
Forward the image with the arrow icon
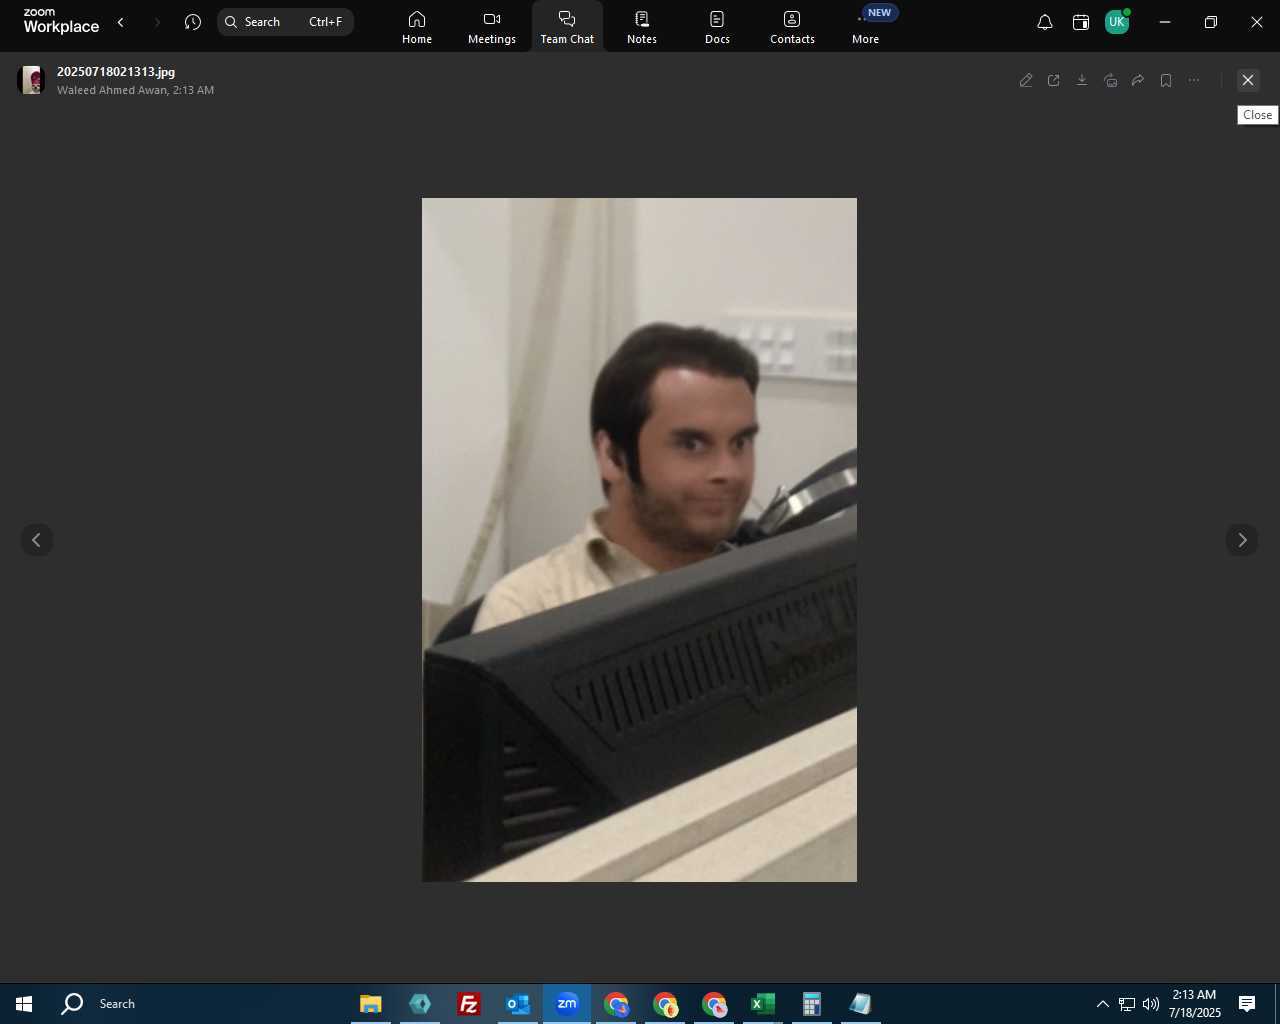click(1138, 80)
